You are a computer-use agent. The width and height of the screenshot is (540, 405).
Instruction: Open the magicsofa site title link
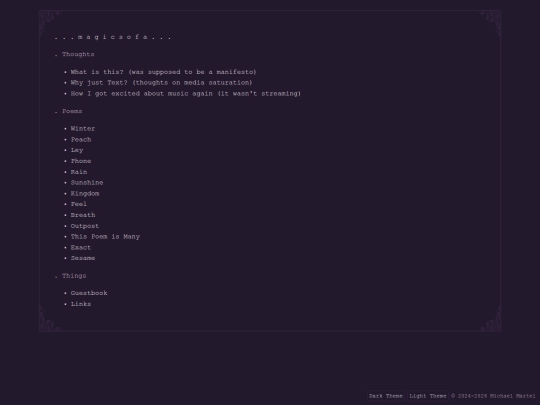113,37
